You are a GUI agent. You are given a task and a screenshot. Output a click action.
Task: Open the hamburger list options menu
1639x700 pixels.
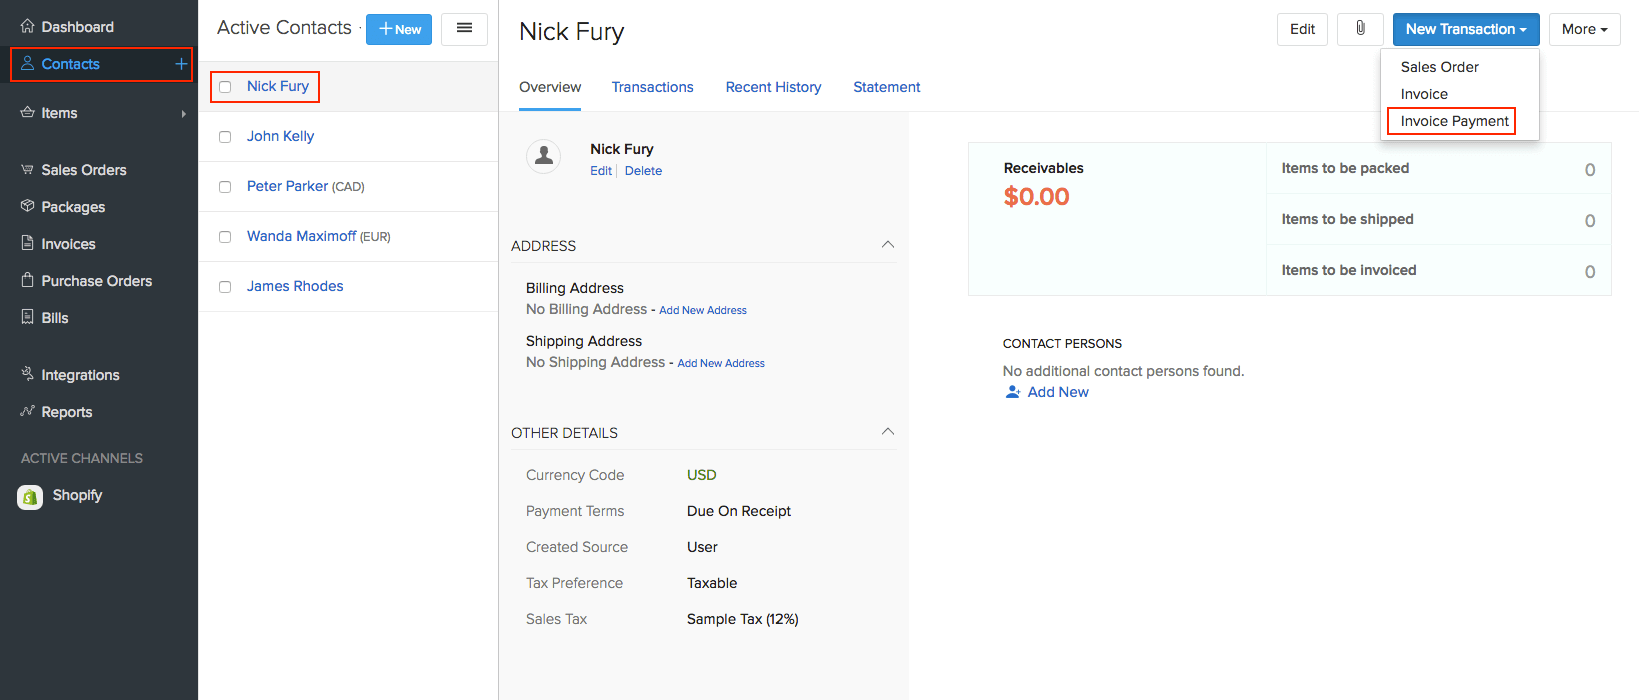pos(464,29)
